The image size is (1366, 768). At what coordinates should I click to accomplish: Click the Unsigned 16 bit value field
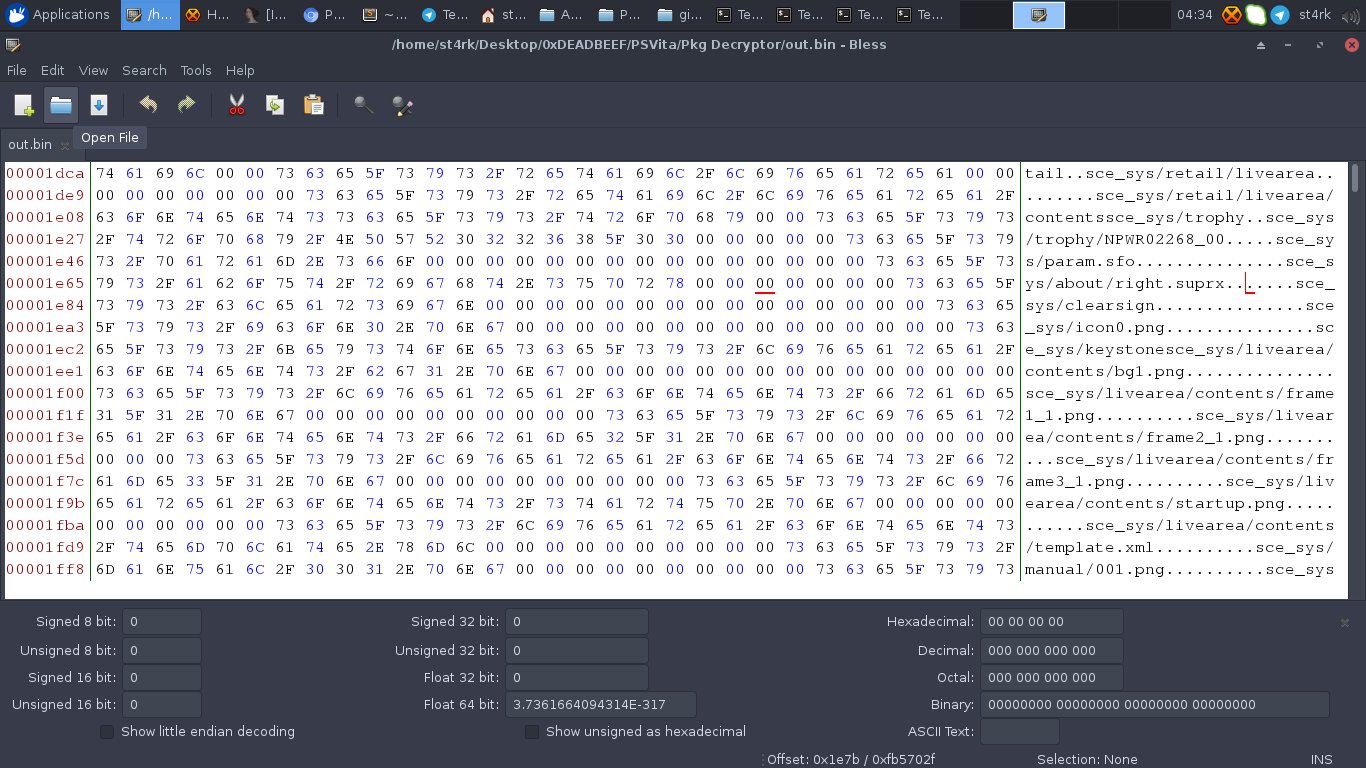pyautogui.click(x=161, y=705)
